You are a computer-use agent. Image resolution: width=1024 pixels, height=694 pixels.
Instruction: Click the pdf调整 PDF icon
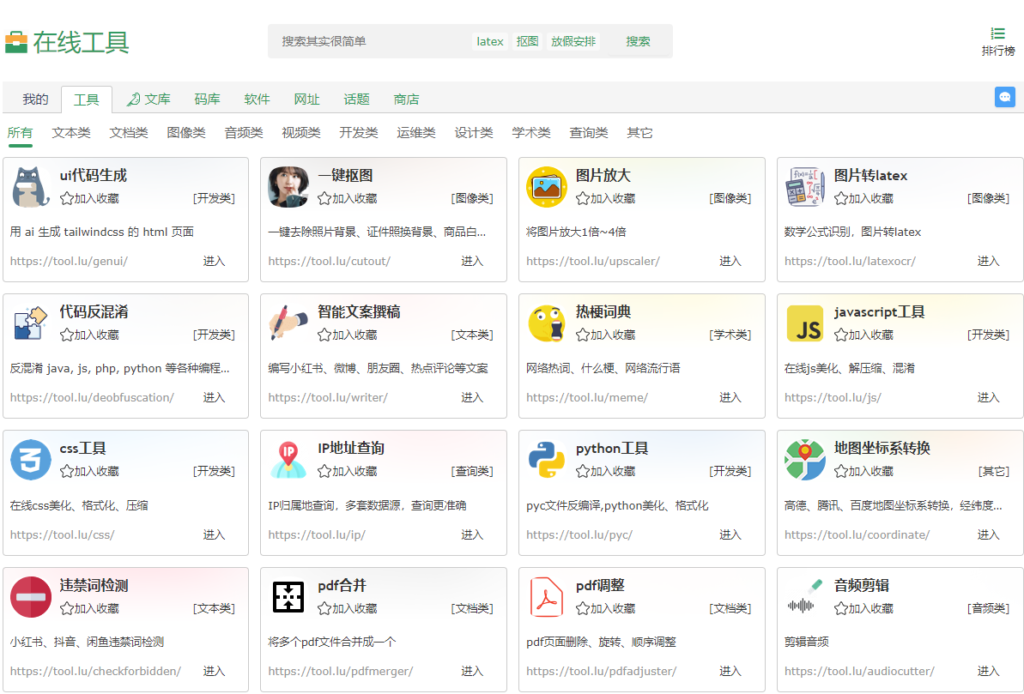546,597
